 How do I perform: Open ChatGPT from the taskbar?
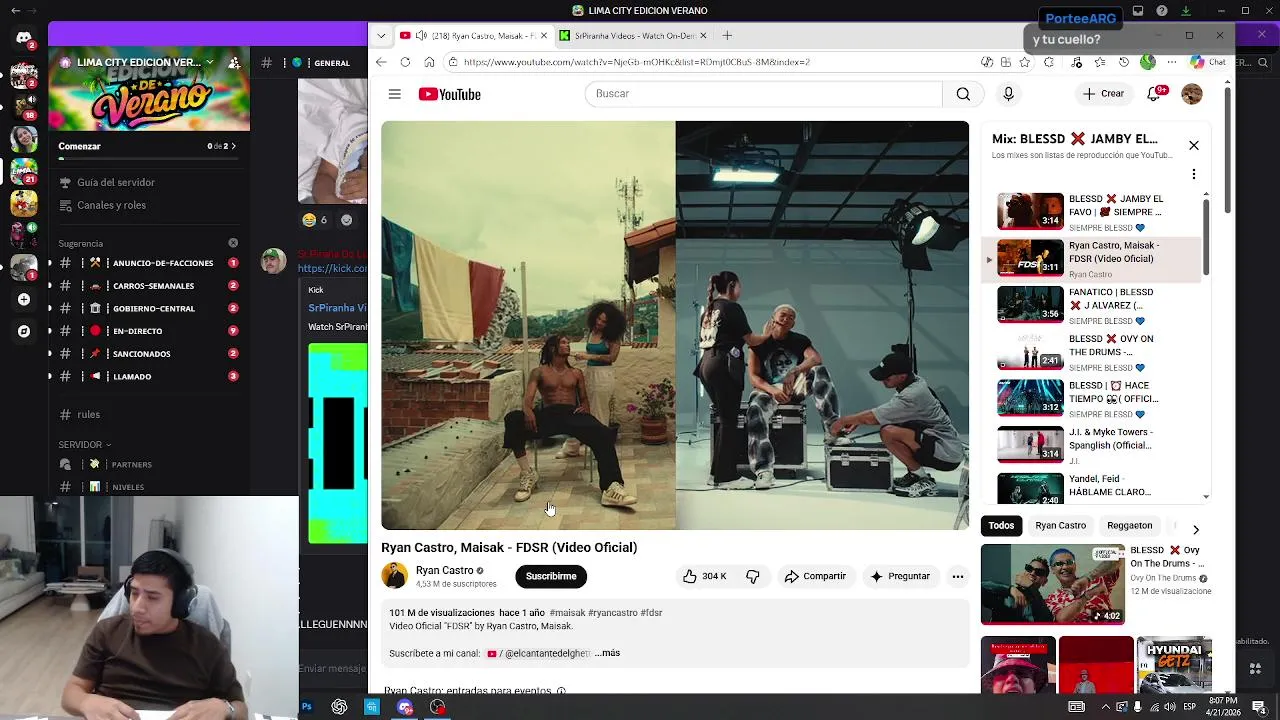click(x=339, y=707)
